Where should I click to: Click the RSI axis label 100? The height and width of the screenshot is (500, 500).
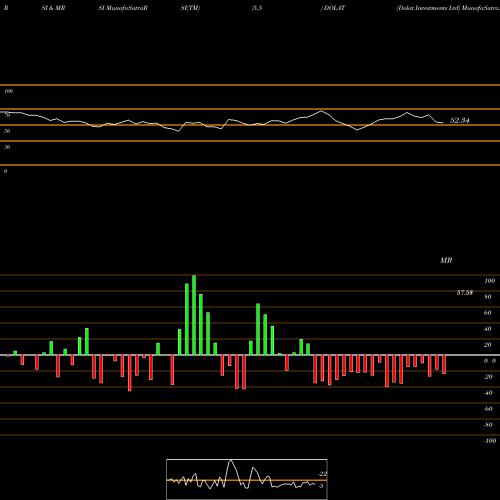(9, 91)
